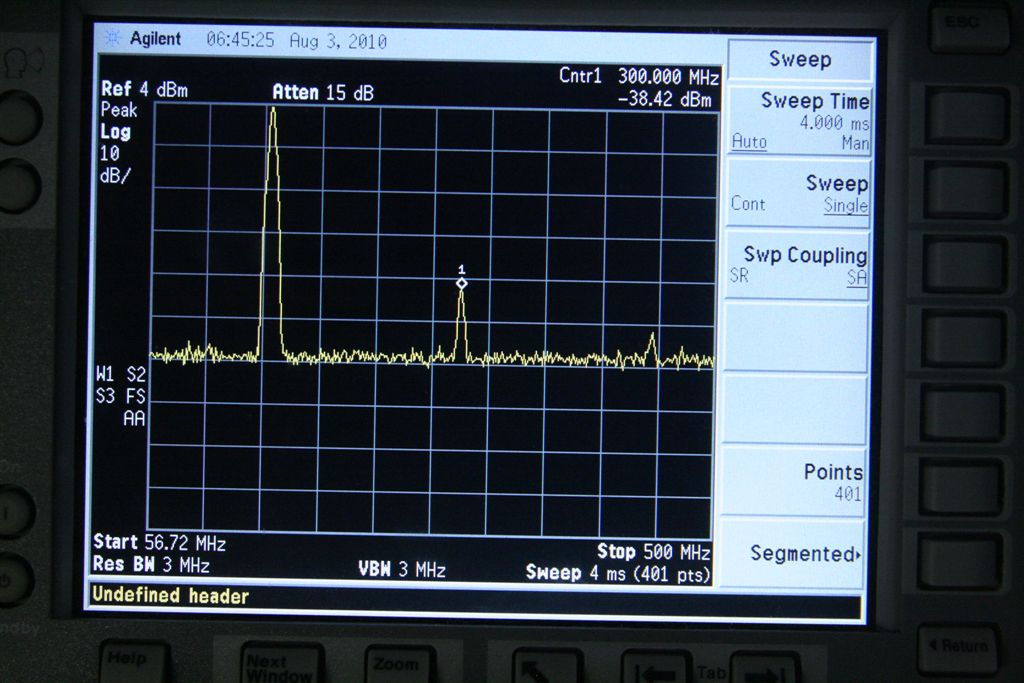Set Swp Coupling to SR
The height and width of the screenshot is (683, 1024).
click(x=739, y=277)
